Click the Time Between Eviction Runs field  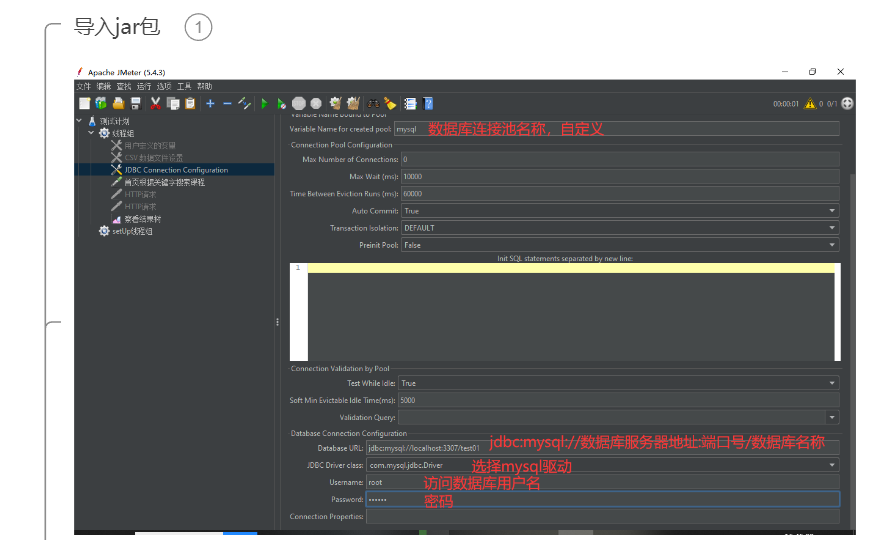click(x=620, y=194)
